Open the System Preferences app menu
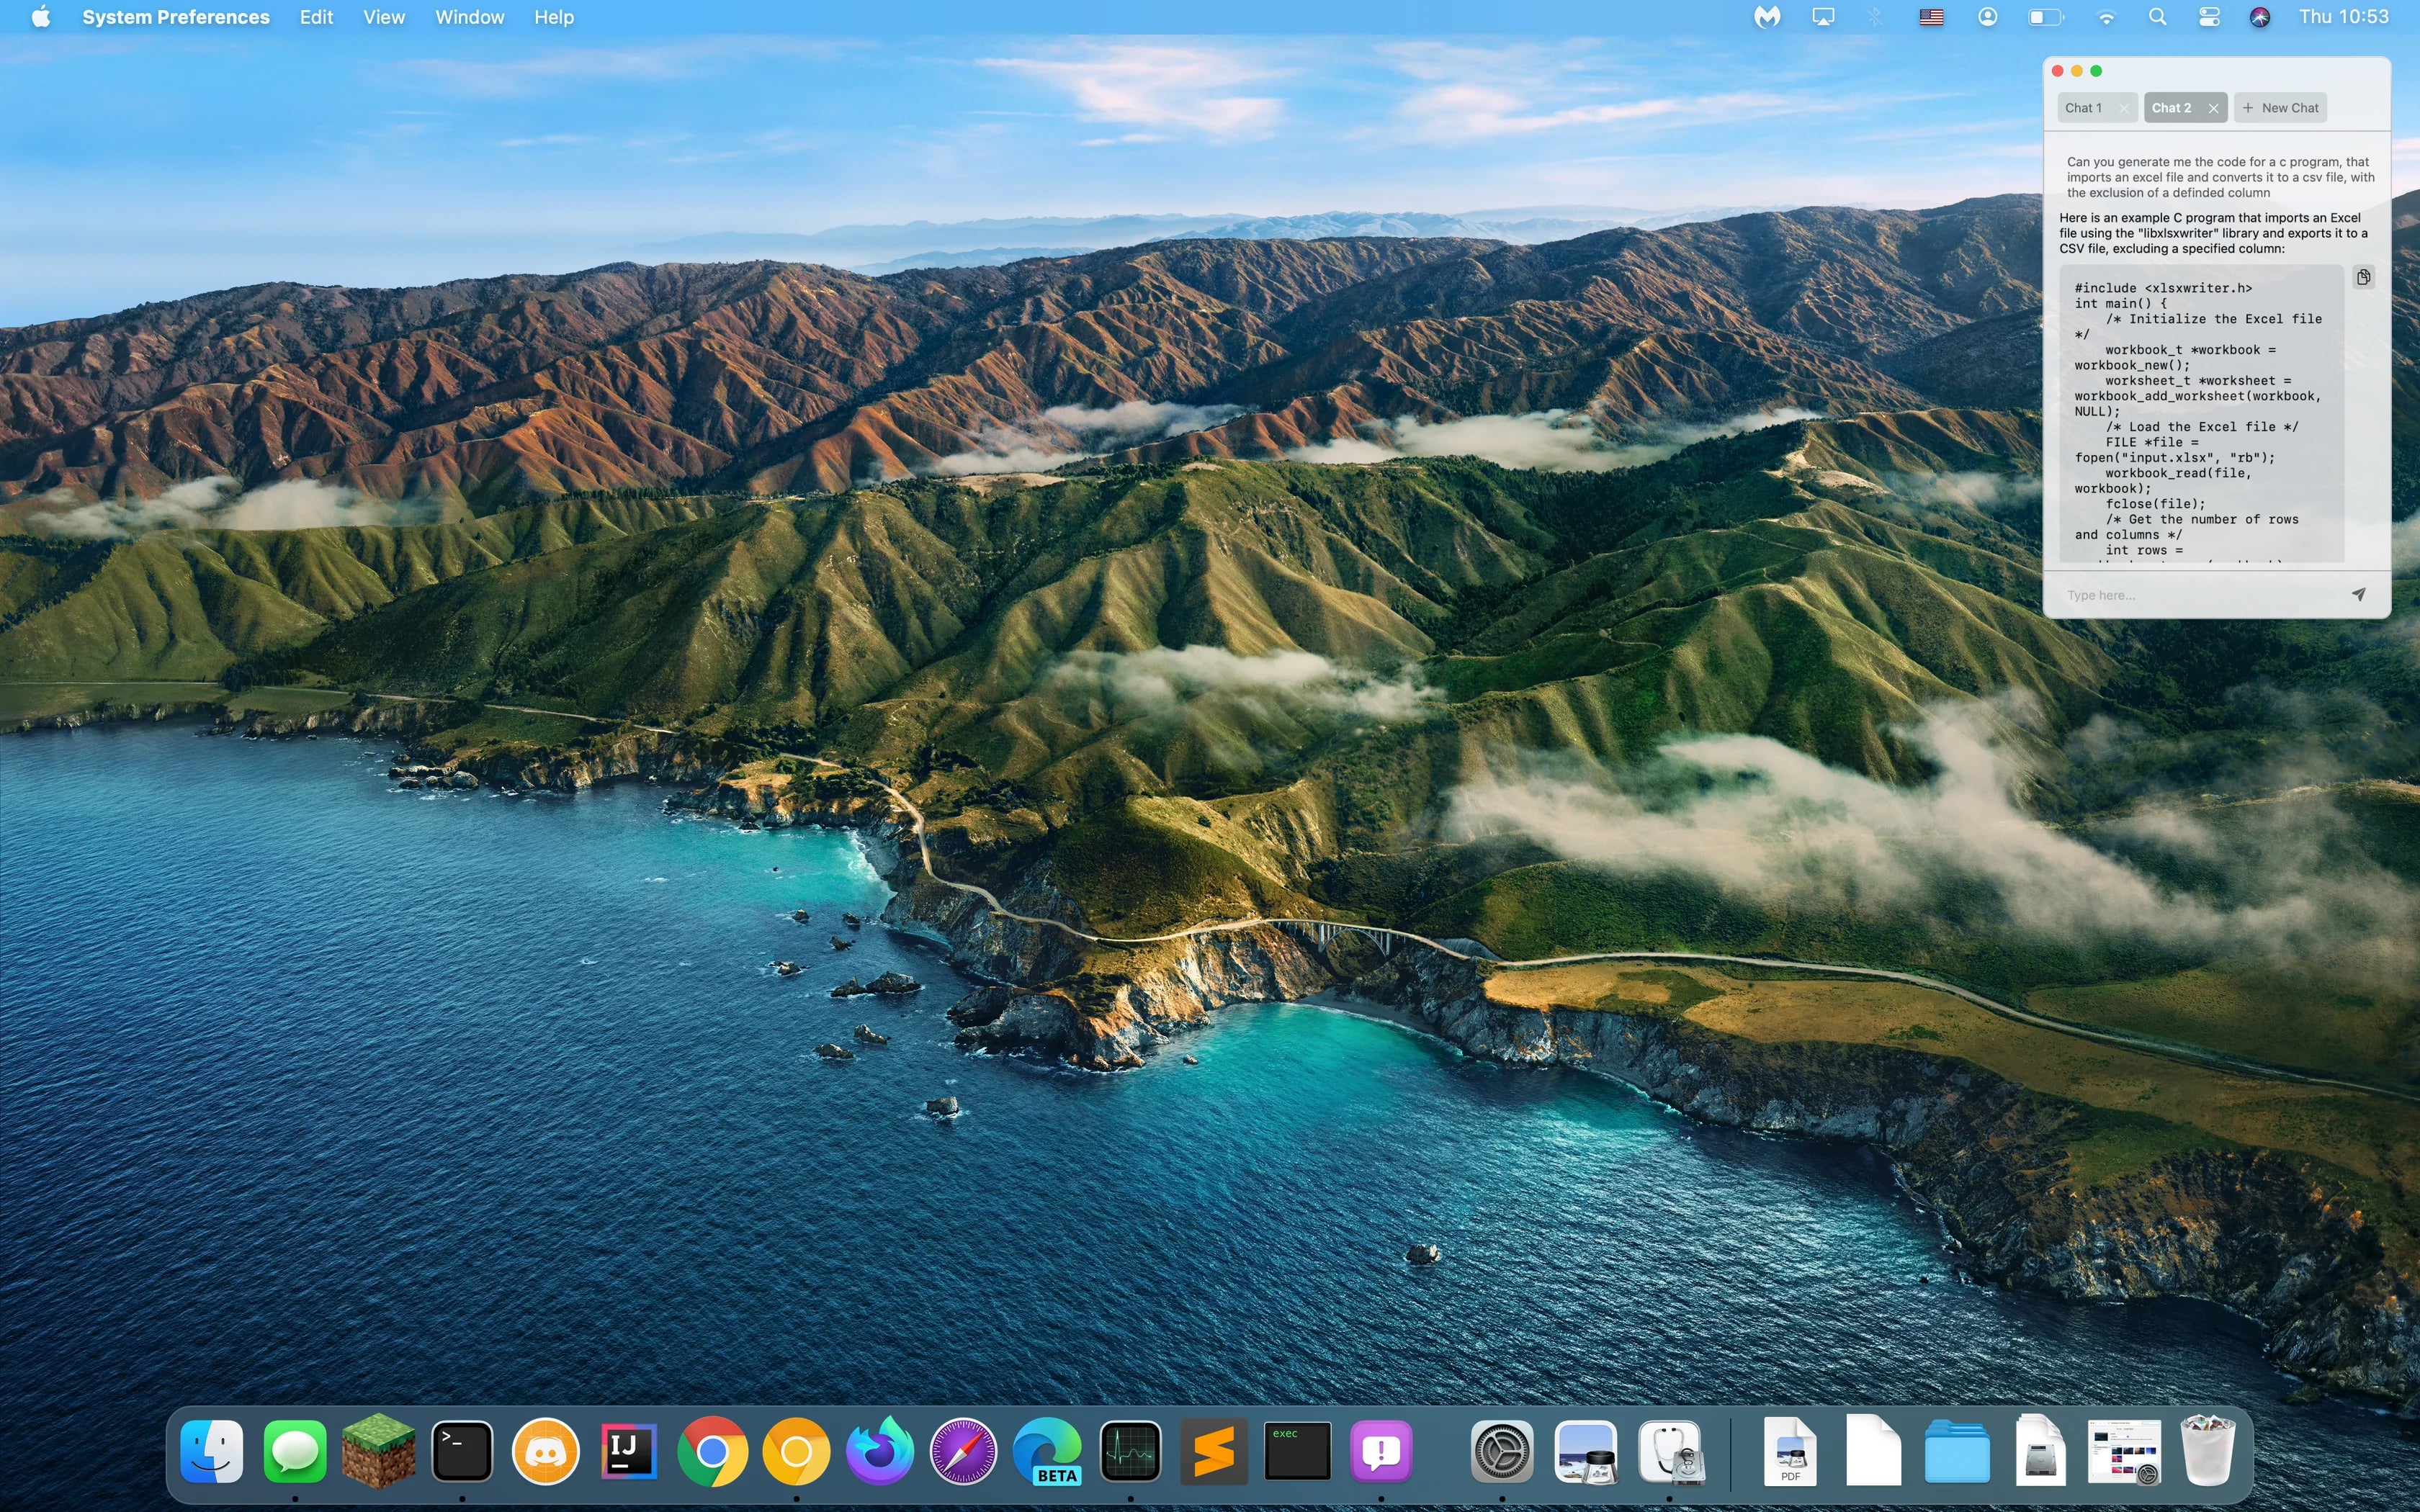 coord(176,17)
